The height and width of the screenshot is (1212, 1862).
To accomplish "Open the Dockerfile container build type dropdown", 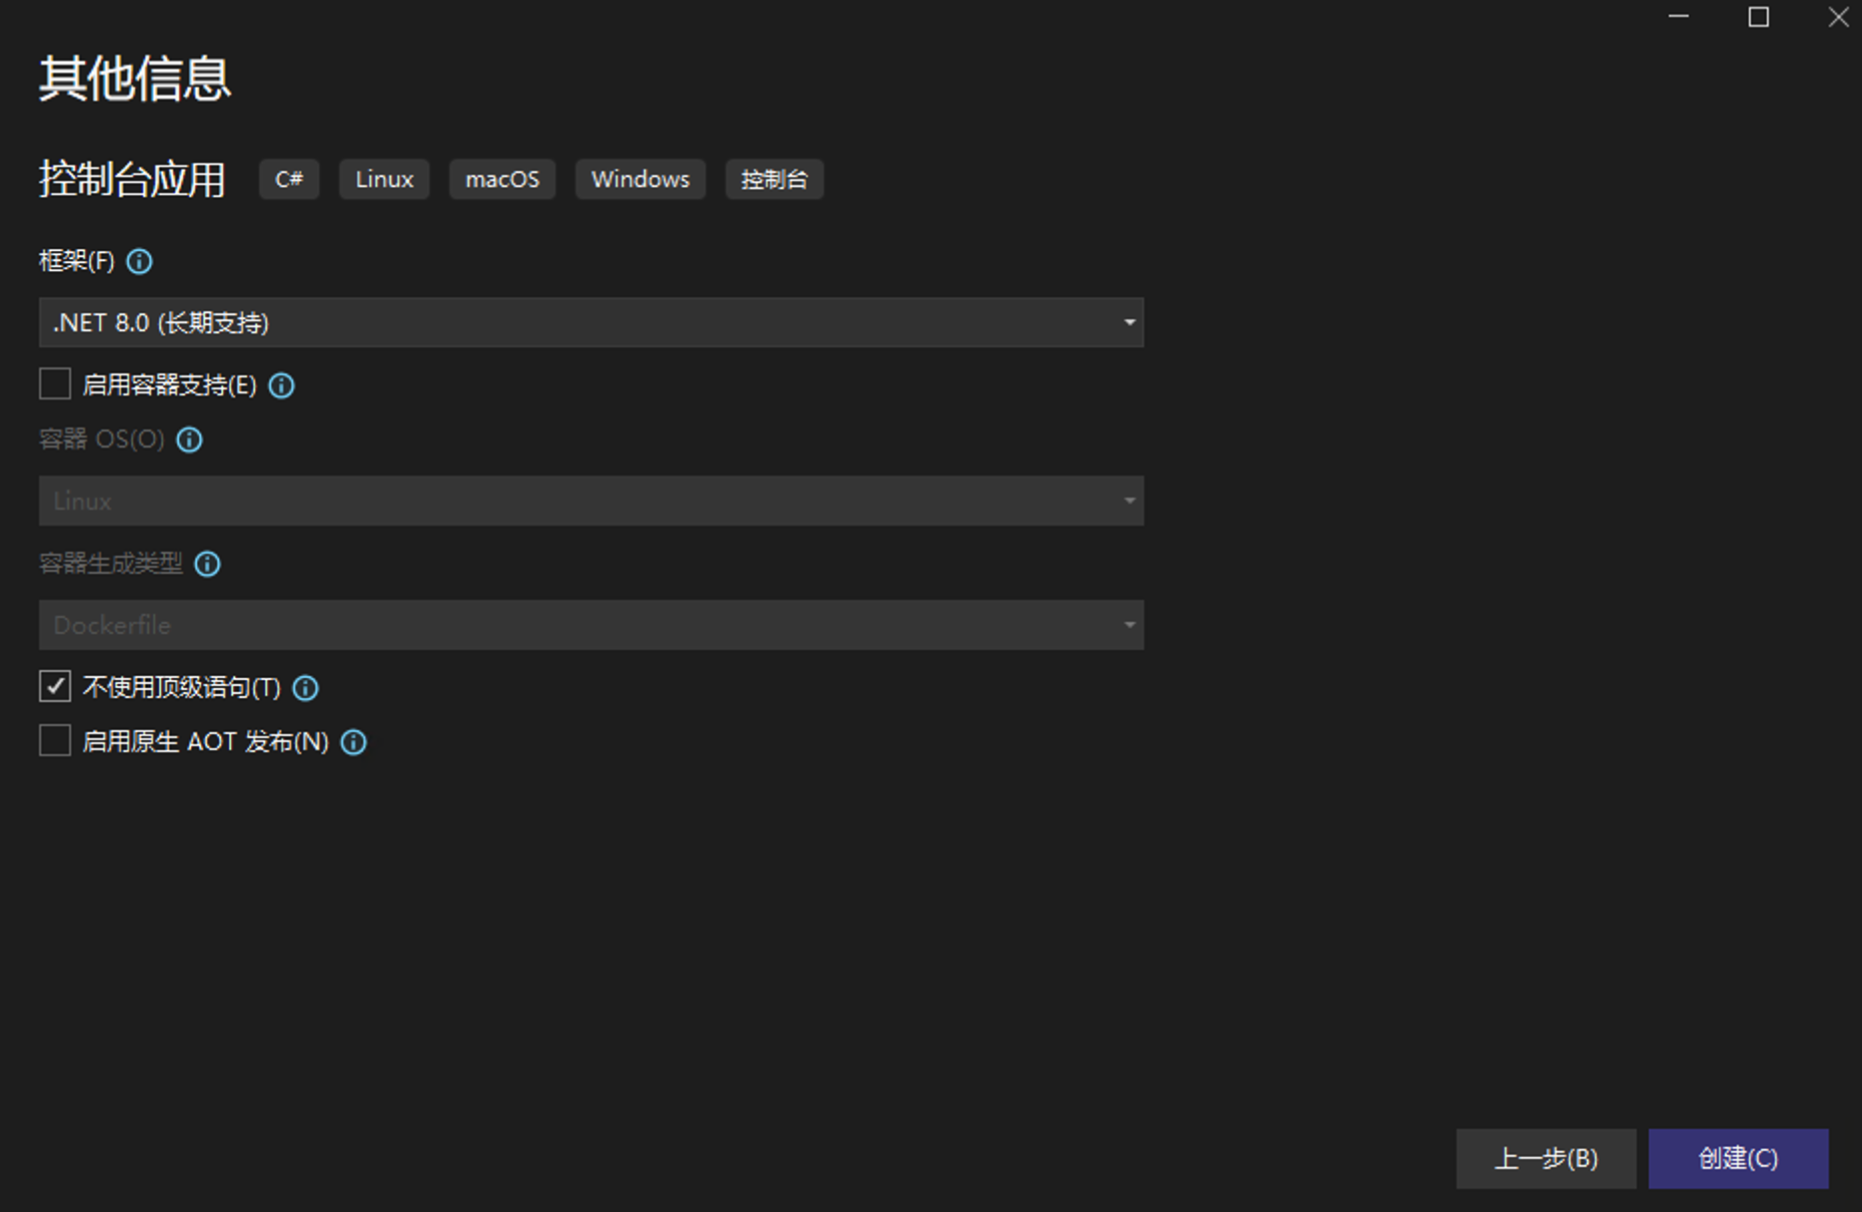I will (x=1128, y=624).
